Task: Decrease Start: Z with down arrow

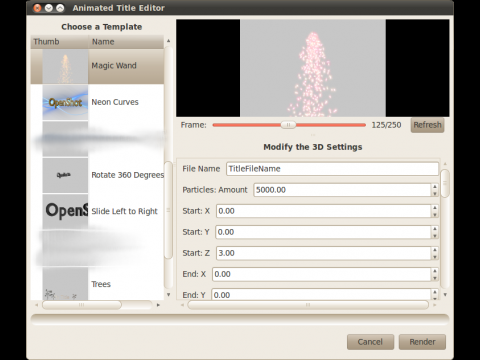Action: coord(435,256)
